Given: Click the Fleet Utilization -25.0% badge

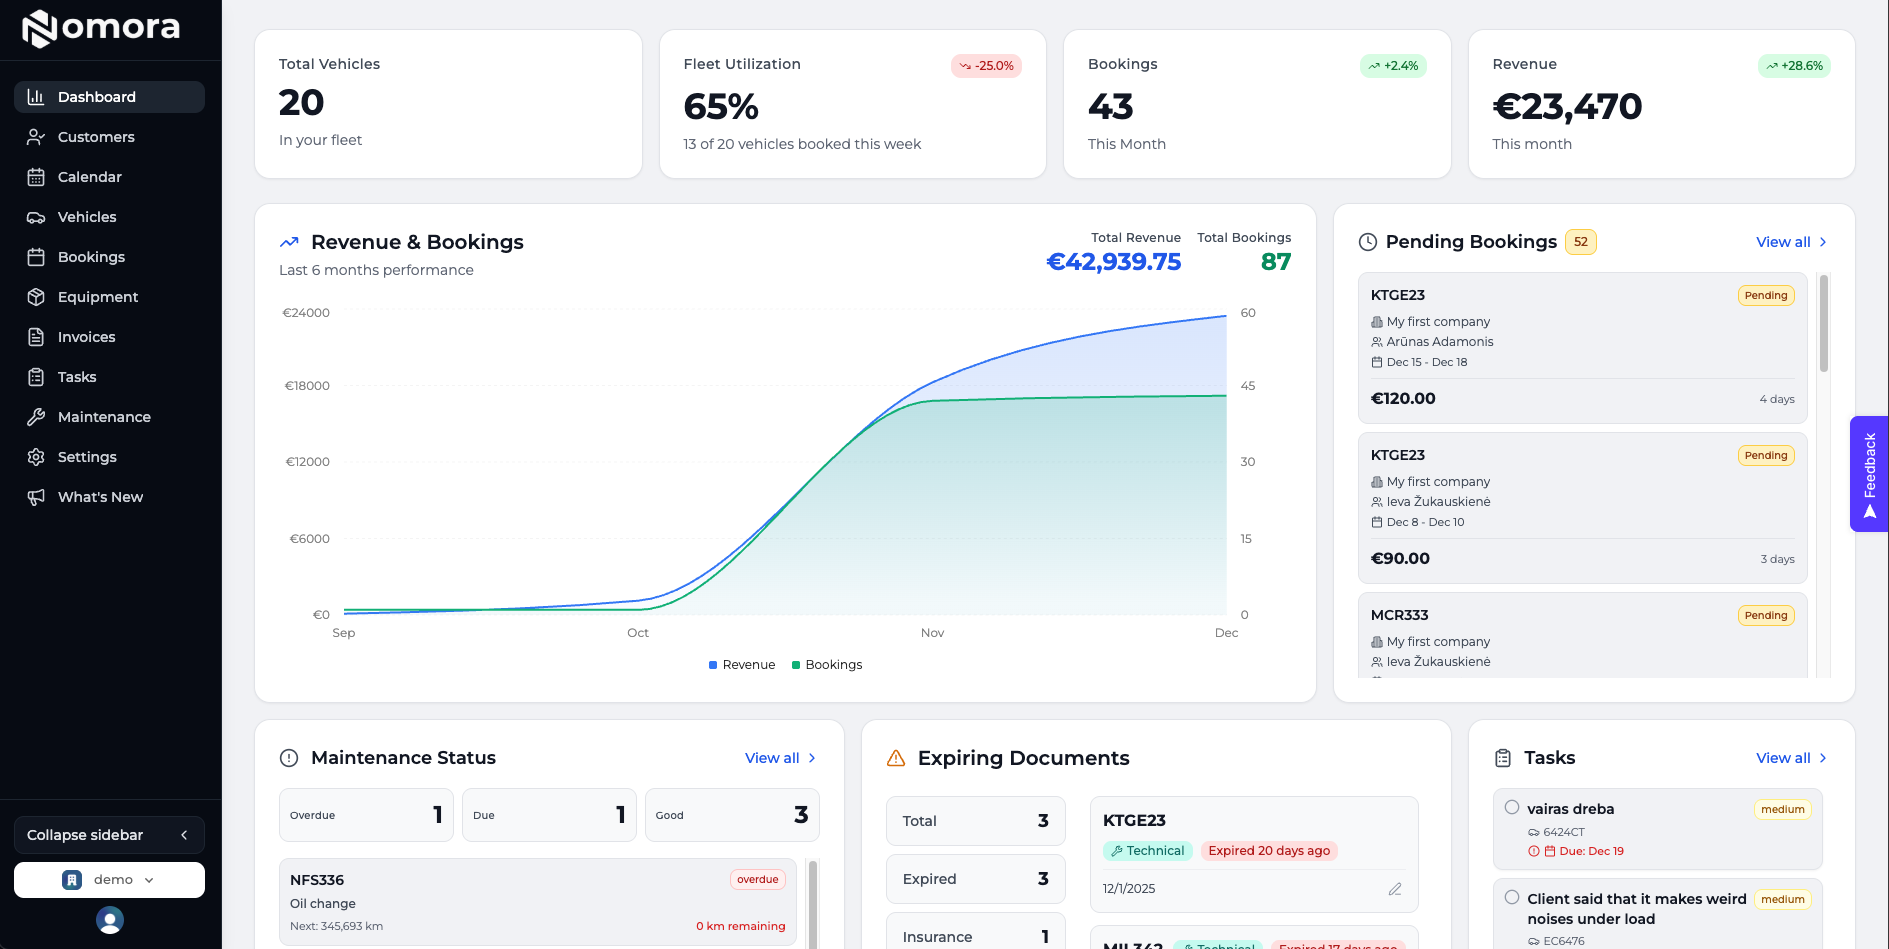Looking at the screenshot, I should (986, 66).
